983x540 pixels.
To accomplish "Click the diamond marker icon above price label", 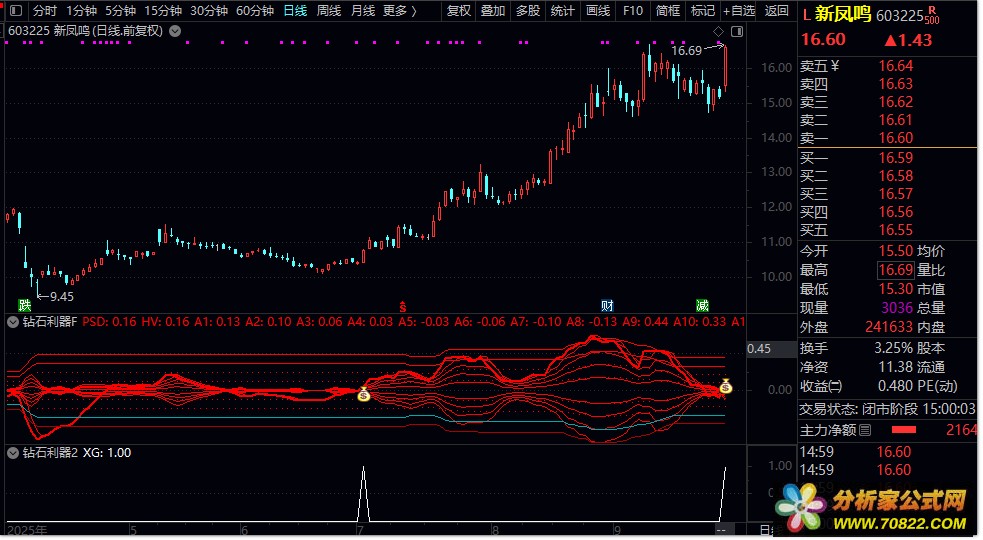I will pyautogui.click(x=718, y=32).
